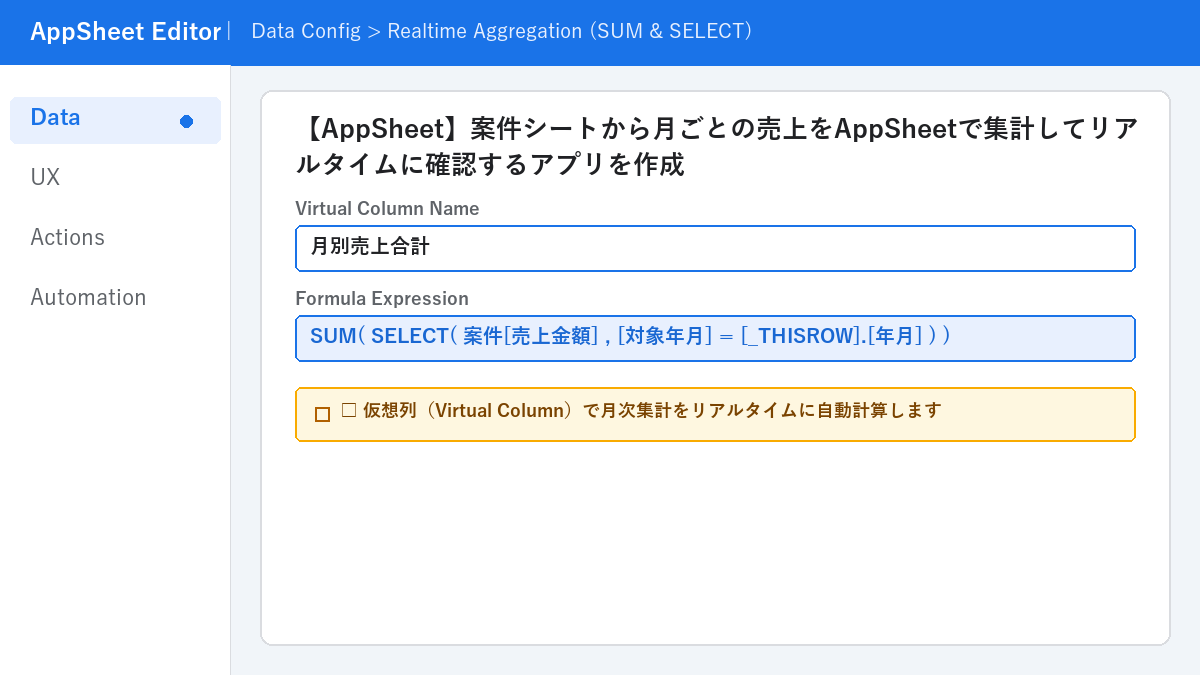Click the 【AppSheet】 article heading text

[x=717, y=146]
